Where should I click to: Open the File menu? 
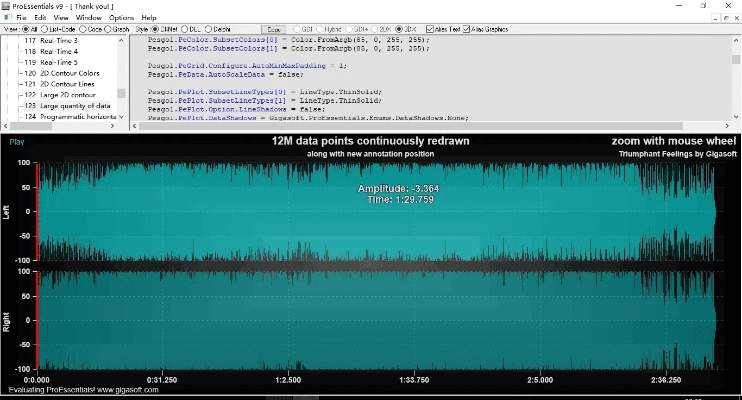click(21, 18)
